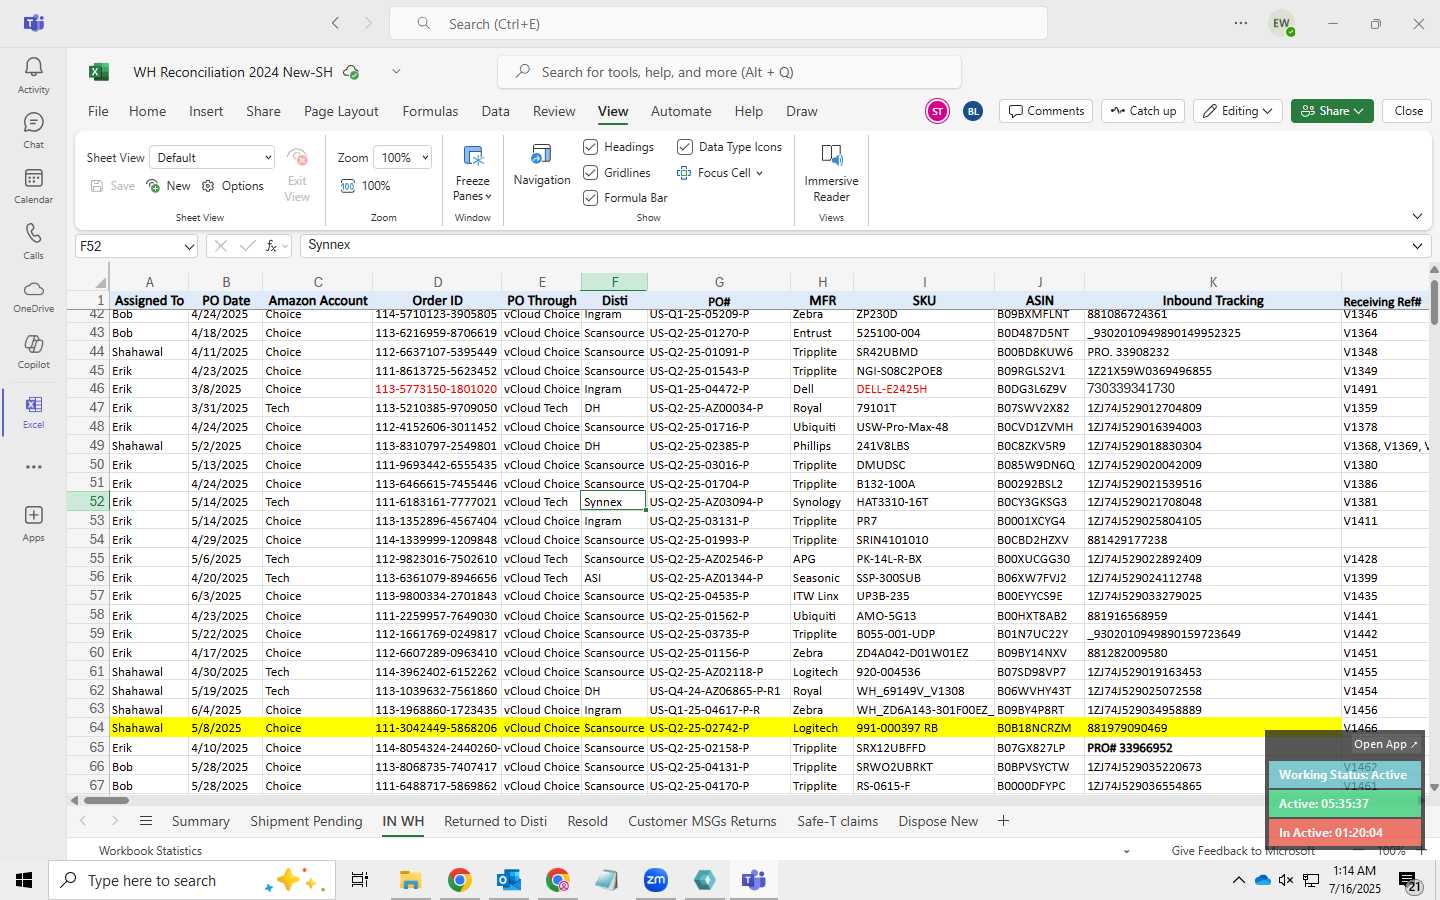The height and width of the screenshot is (900, 1440).
Task: Toggle the Headings checkbox
Action: [590, 147]
